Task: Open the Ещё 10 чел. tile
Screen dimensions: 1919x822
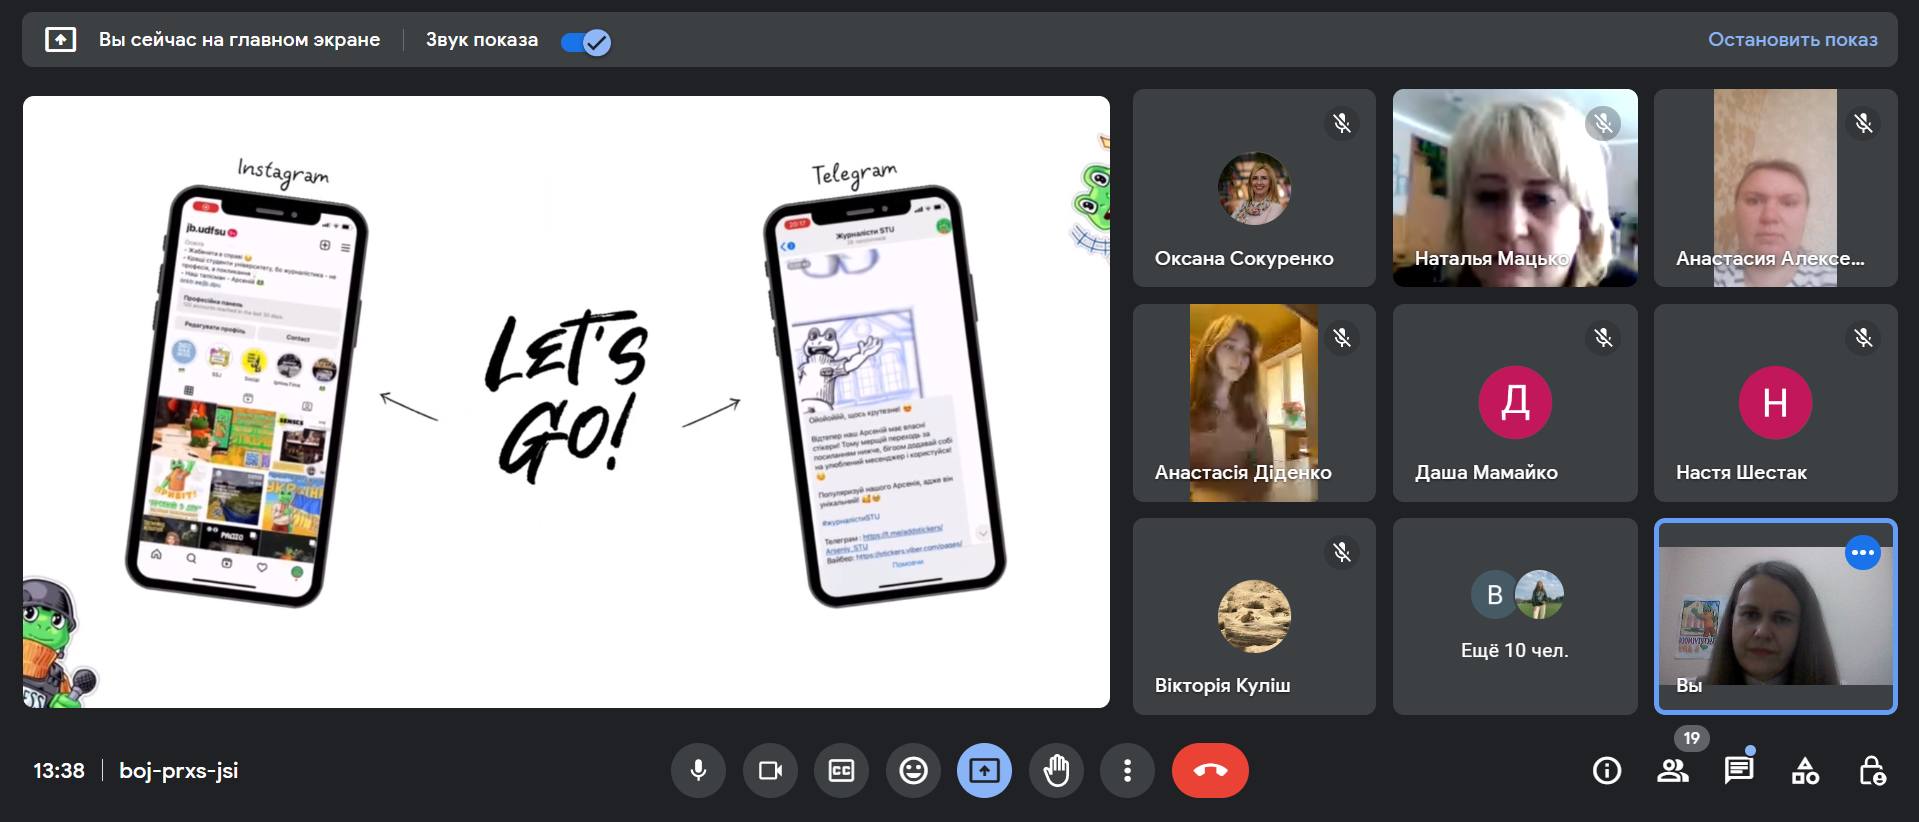Action: 1515,616
